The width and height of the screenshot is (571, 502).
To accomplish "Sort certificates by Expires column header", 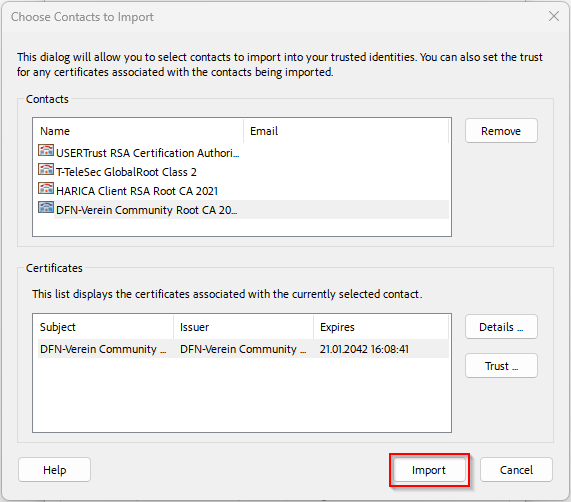I will coord(381,327).
